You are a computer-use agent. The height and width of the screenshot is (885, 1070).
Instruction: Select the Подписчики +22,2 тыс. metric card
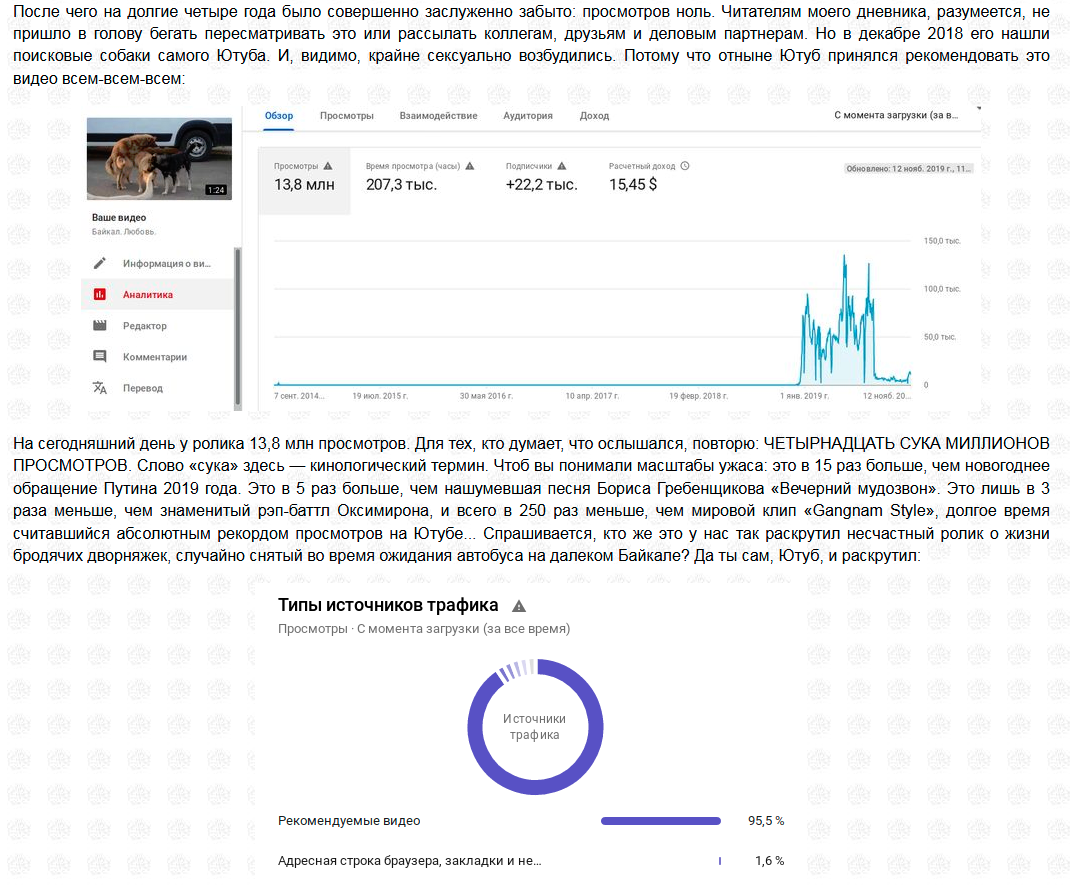point(542,176)
